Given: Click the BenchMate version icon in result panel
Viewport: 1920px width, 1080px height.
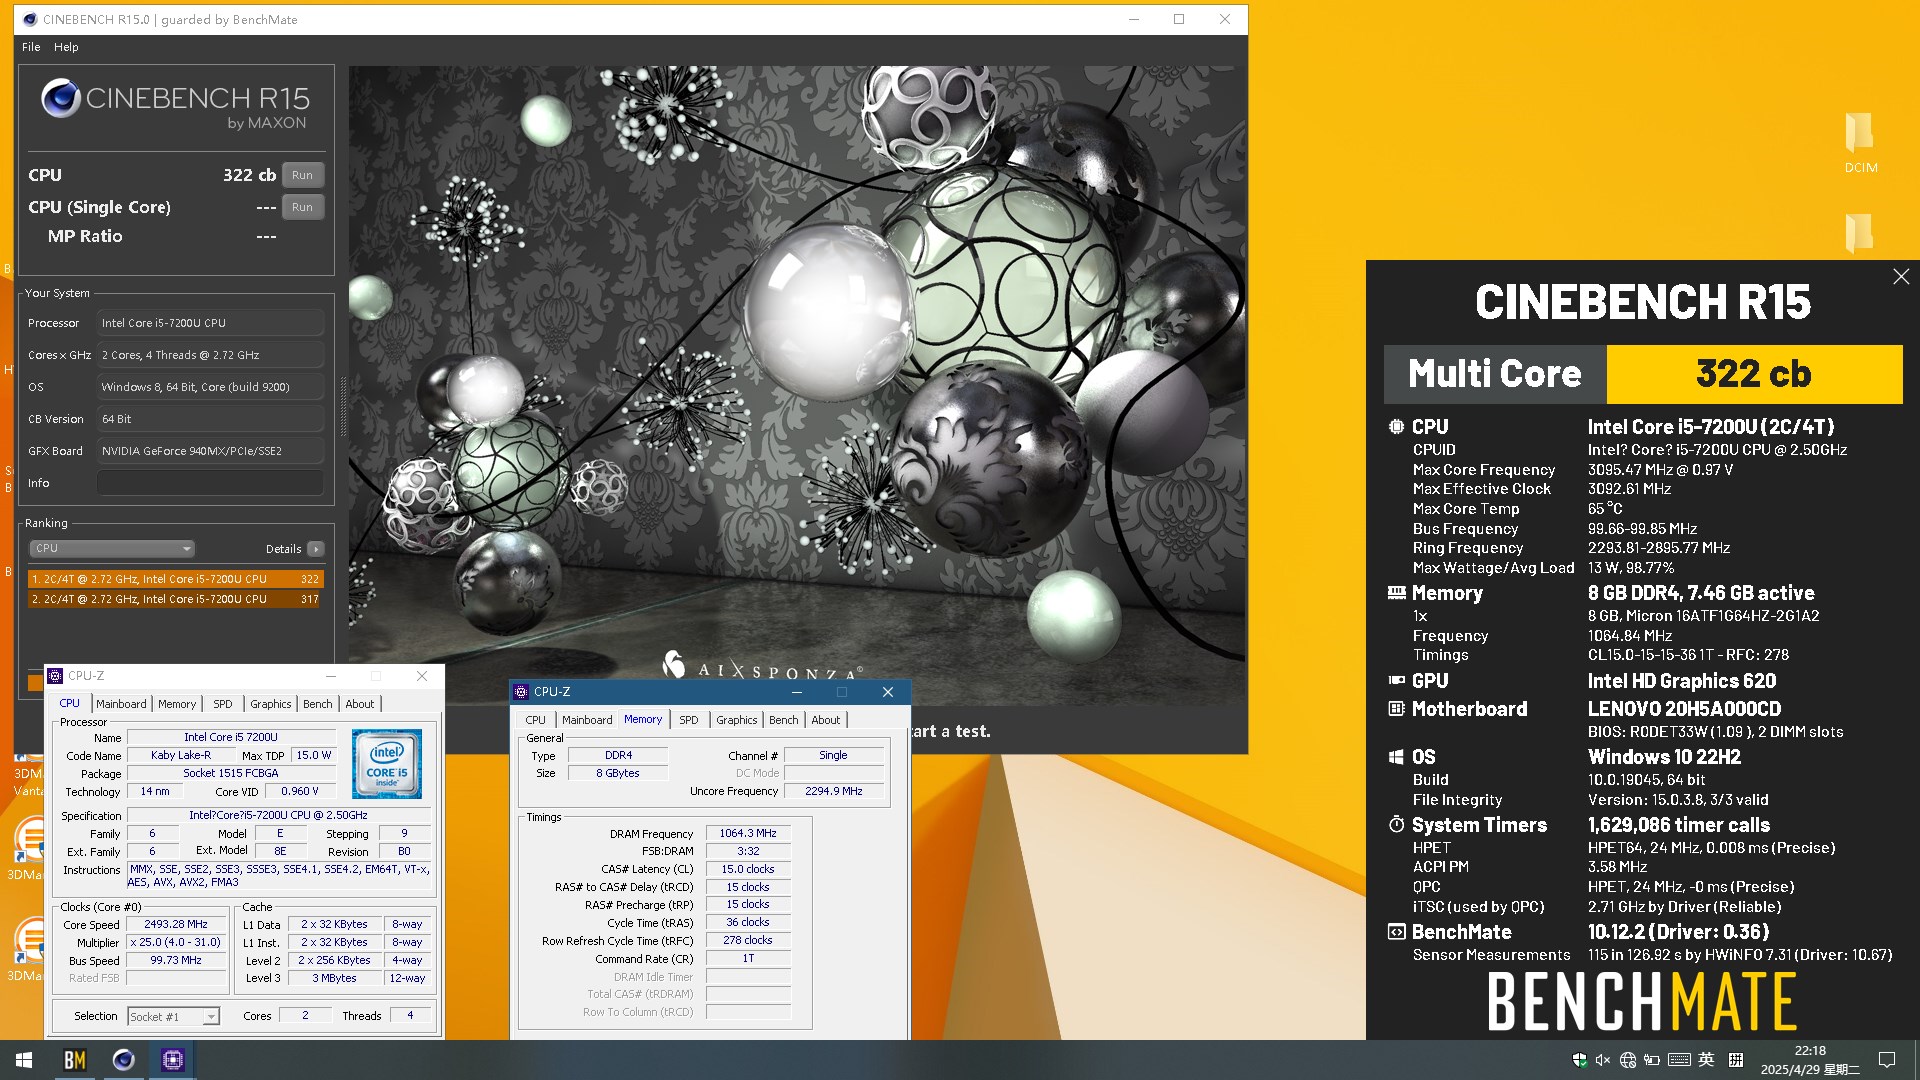Looking at the screenshot, I should (1396, 932).
